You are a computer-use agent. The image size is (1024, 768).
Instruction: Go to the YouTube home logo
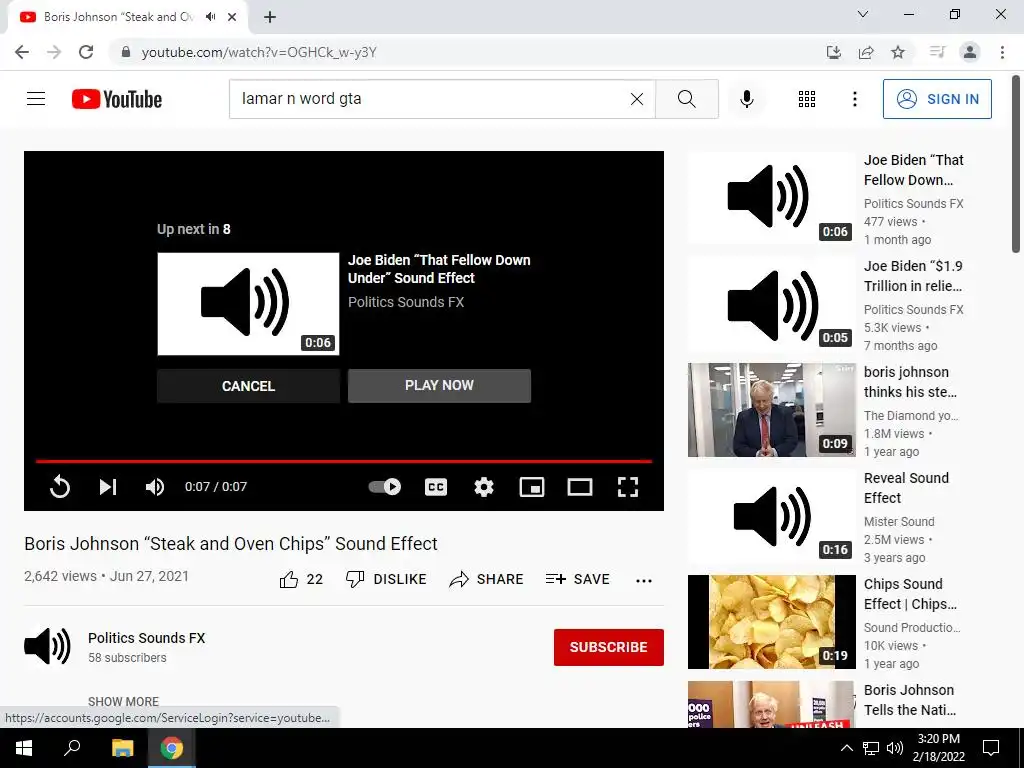click(x=117, y=99)
